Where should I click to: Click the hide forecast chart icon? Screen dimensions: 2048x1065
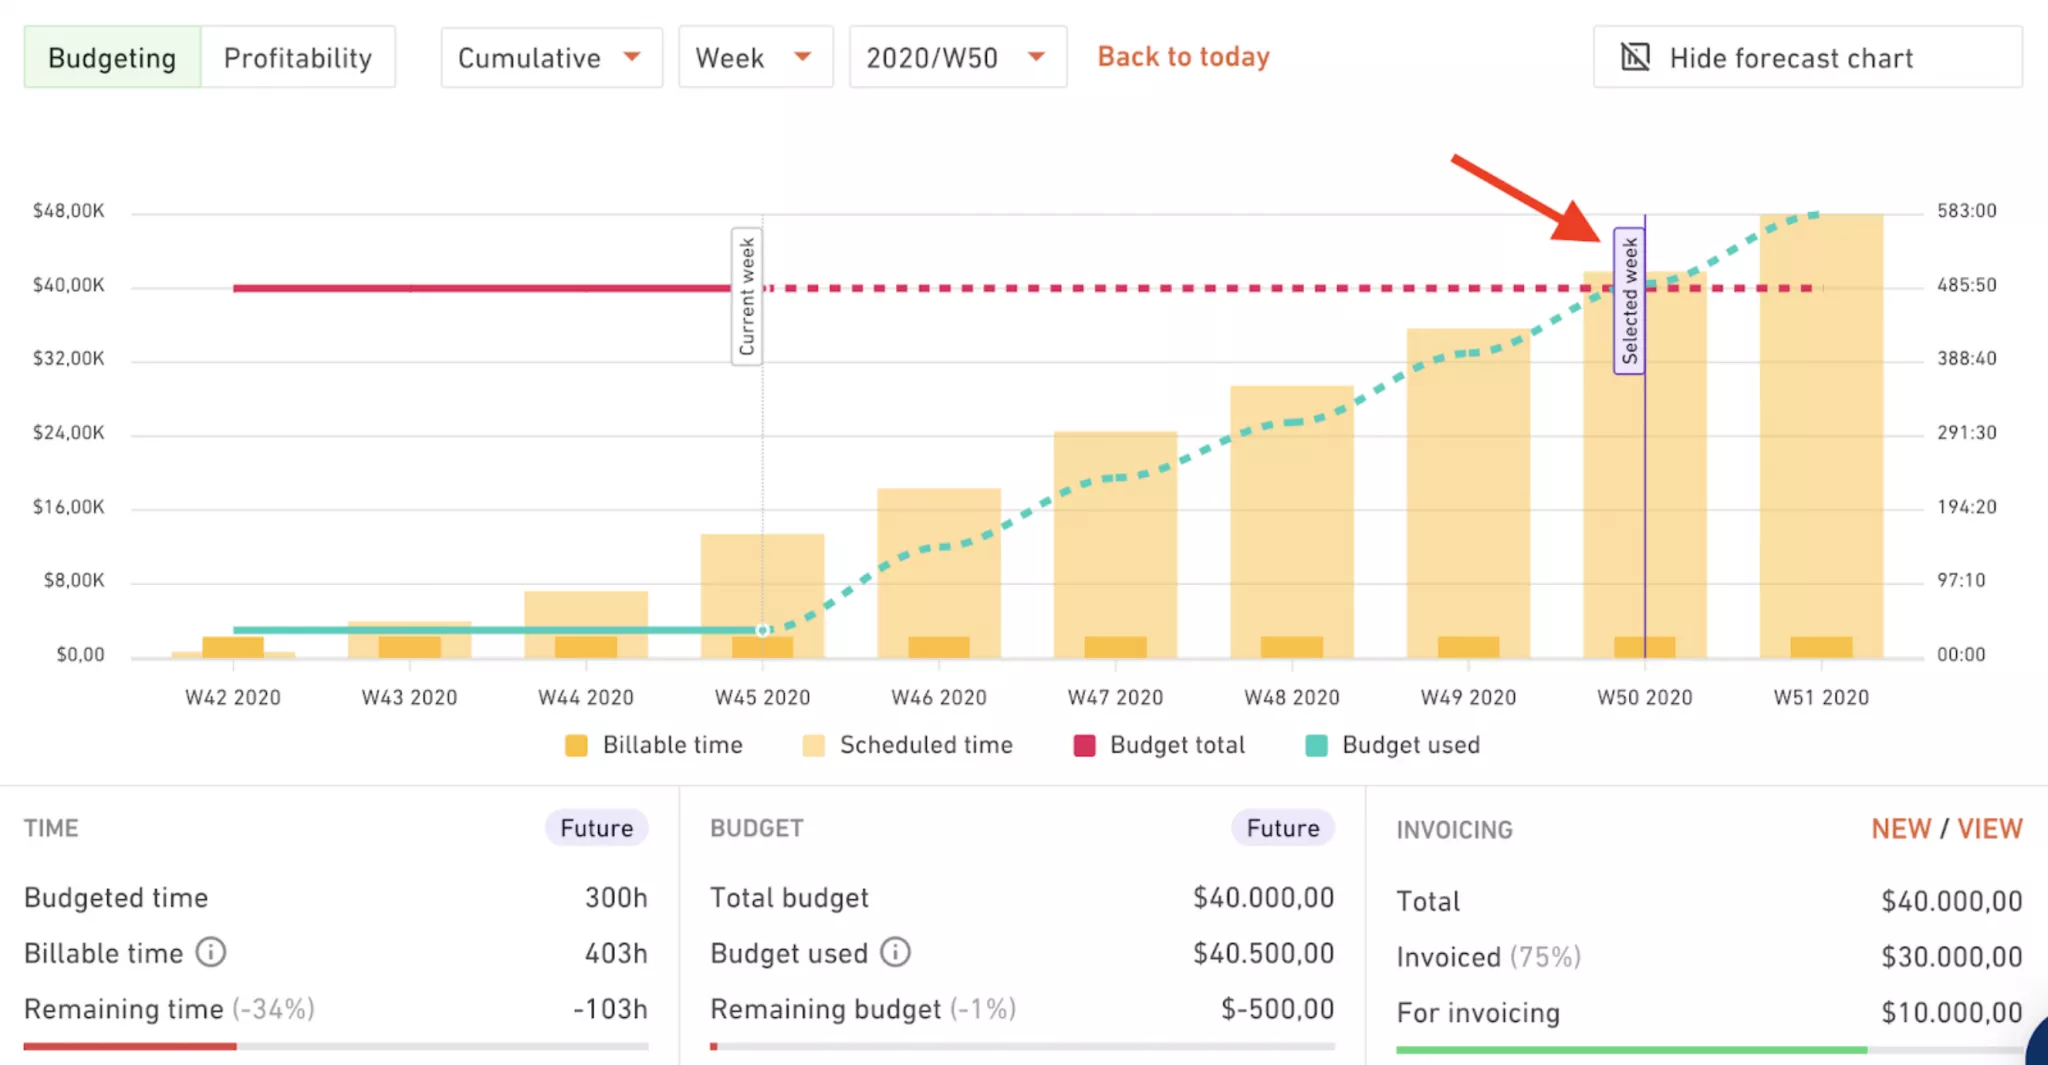[x=1635, y=57]
